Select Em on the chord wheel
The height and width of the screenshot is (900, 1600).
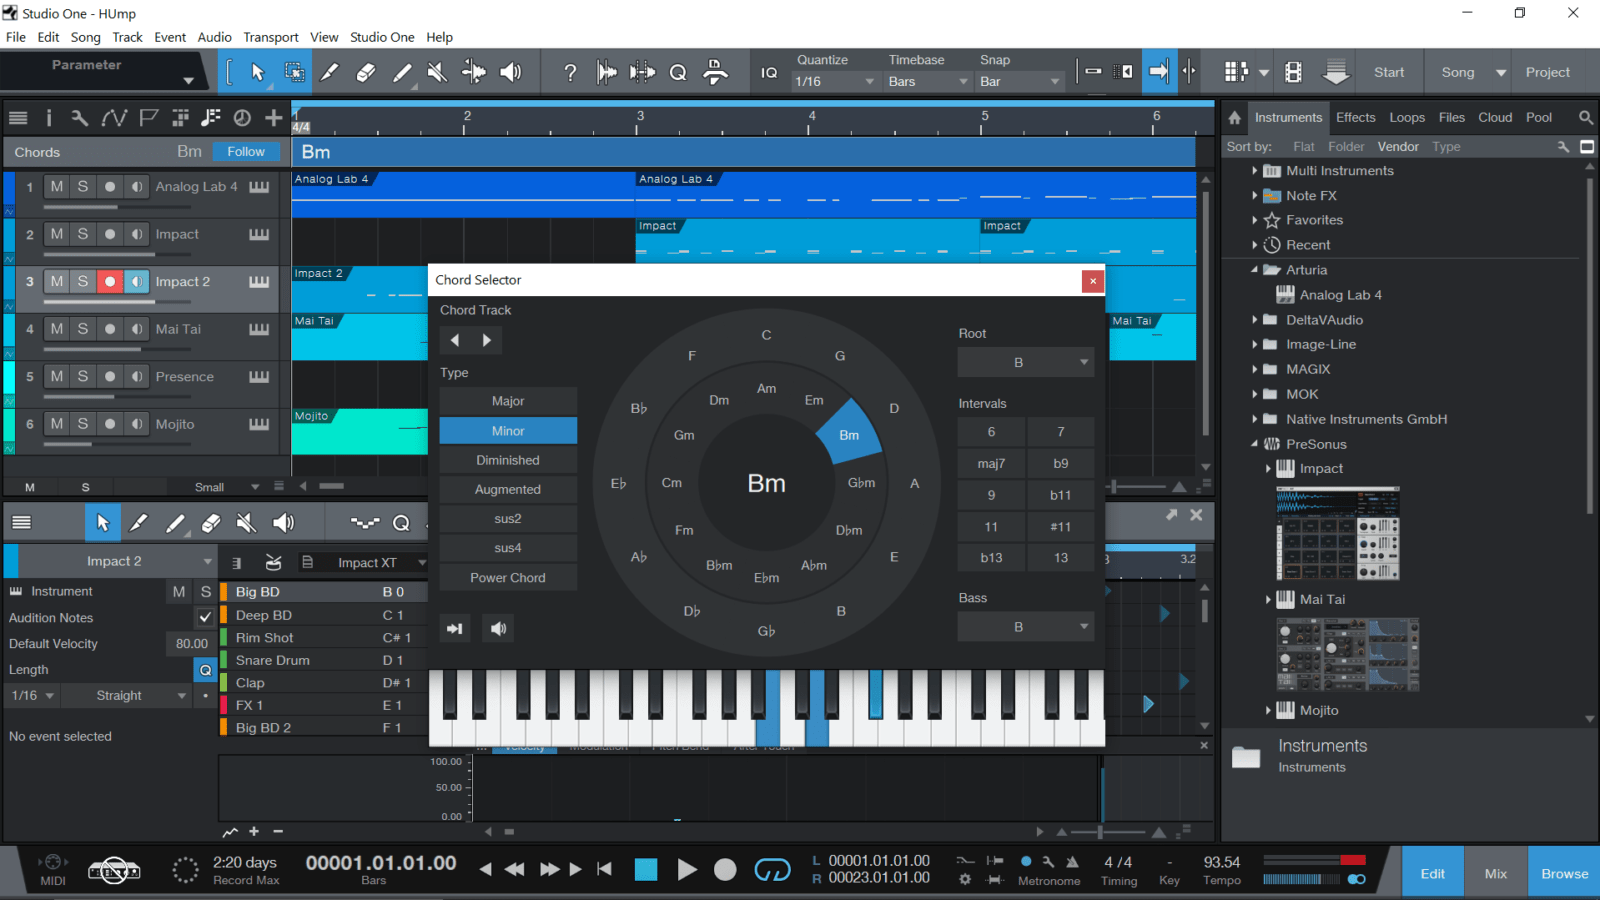[x=814, y=400]
